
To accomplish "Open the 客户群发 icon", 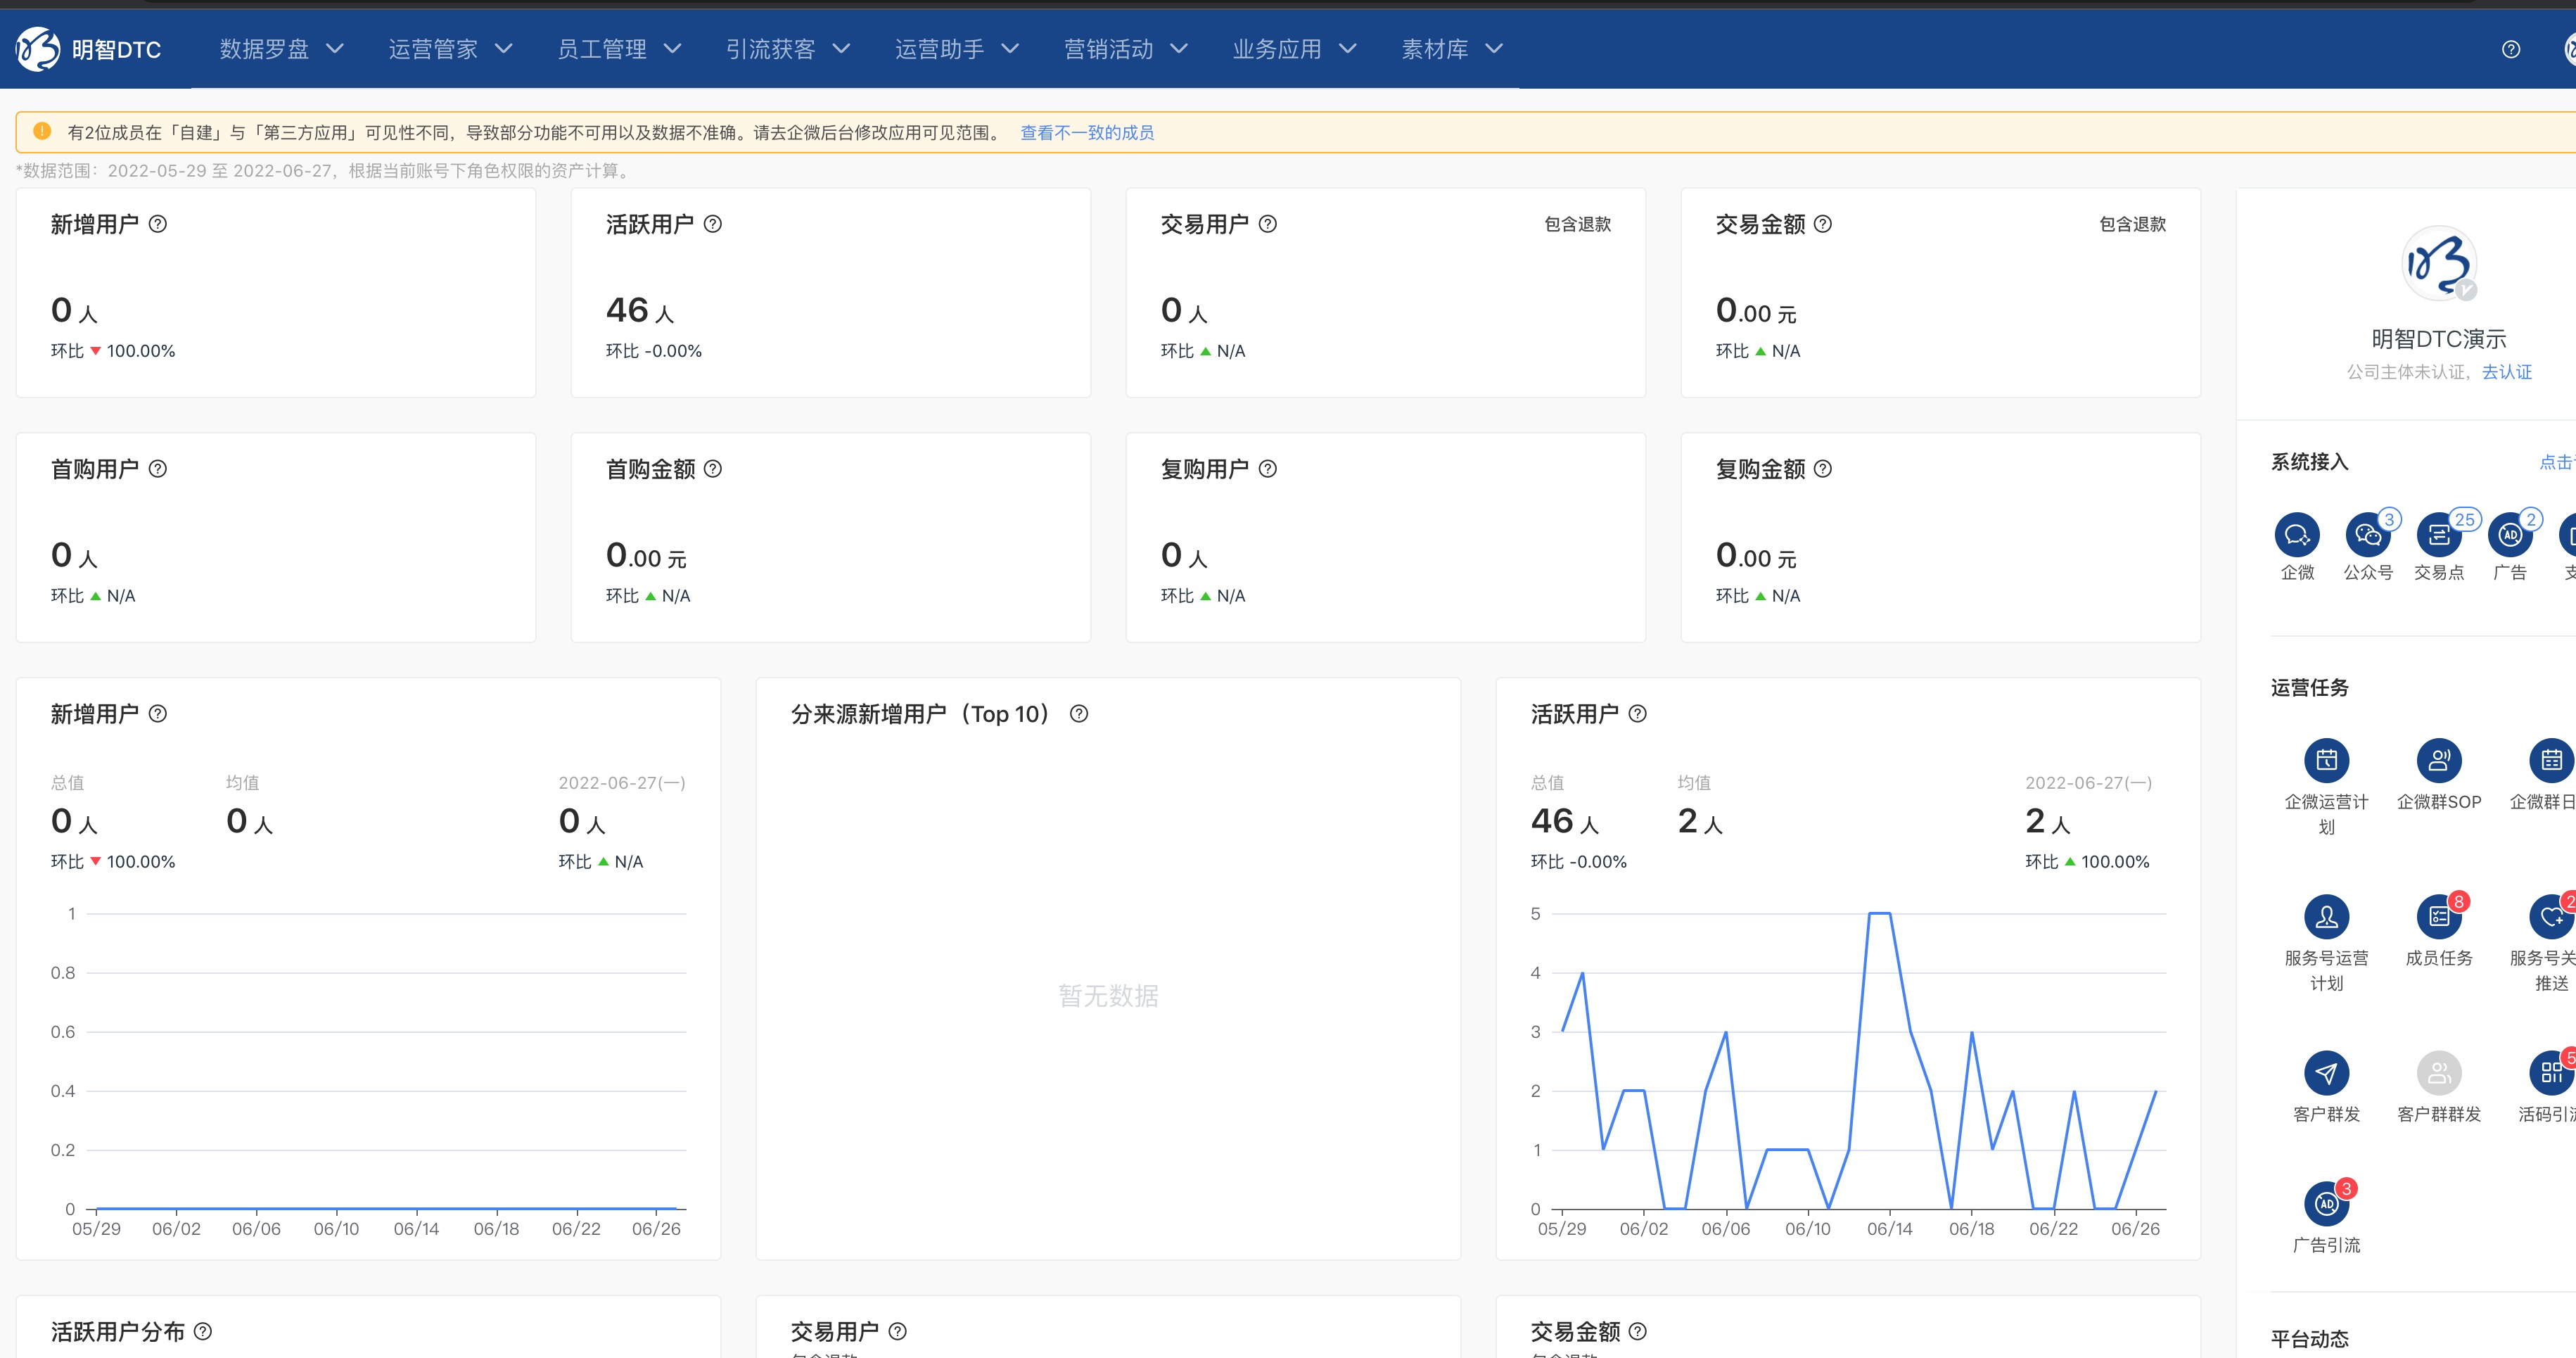I will point(2327,1073).
